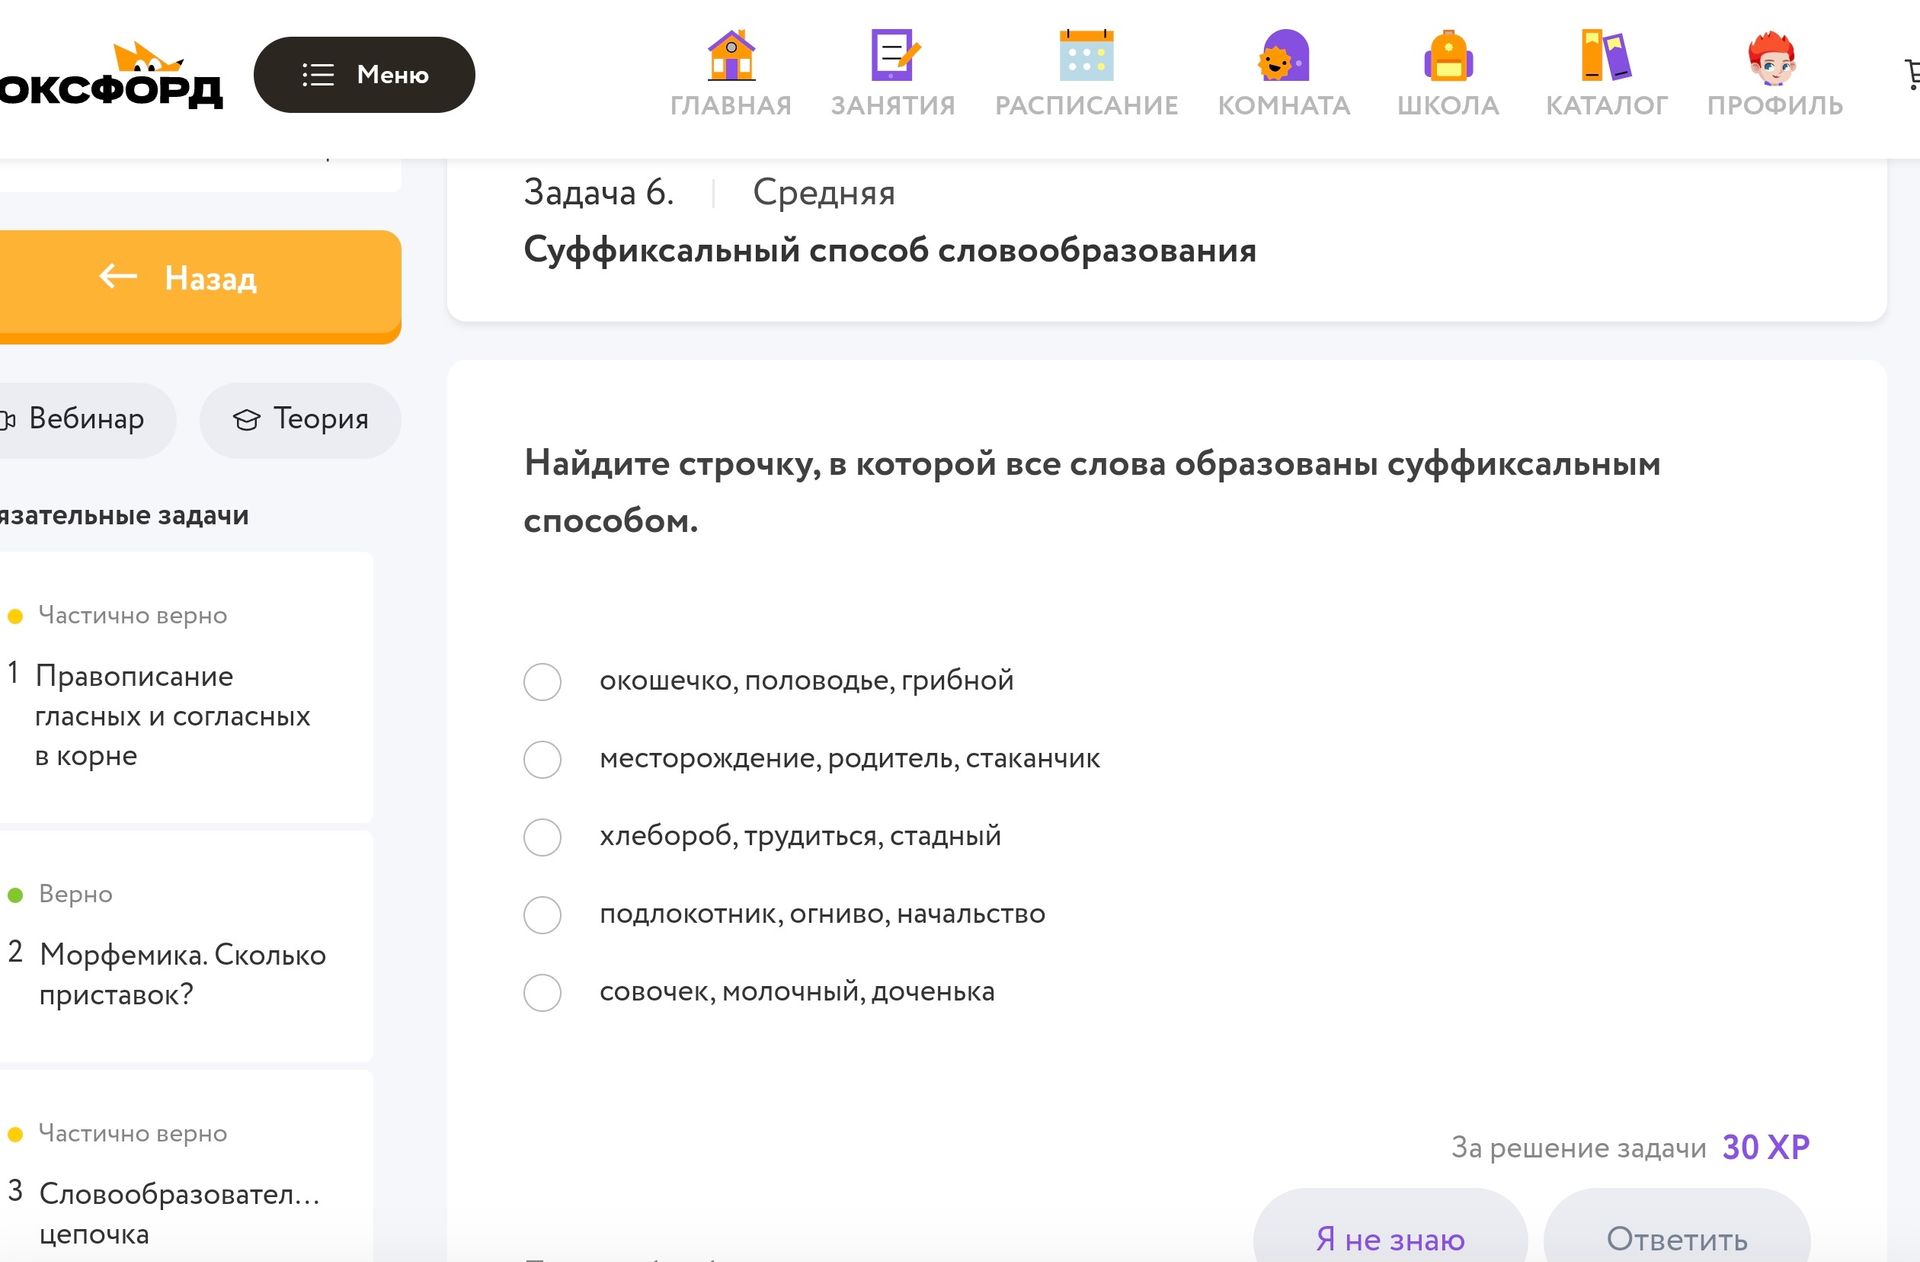Open the Школа backpack icon
This screenshot has width=1920, height=1262.
click(x=1448, y=56)
